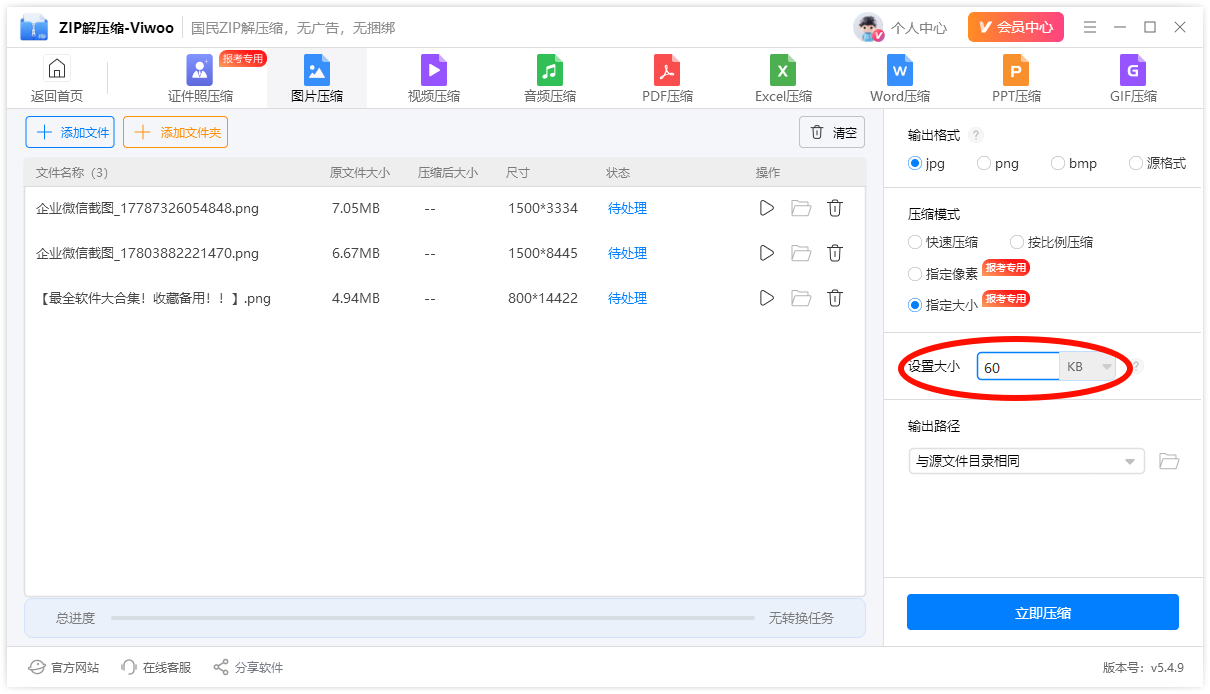Delete 【最全软件大合集 file from list
This screenshot has height=694, width=1210.
[x=835, y=298]
